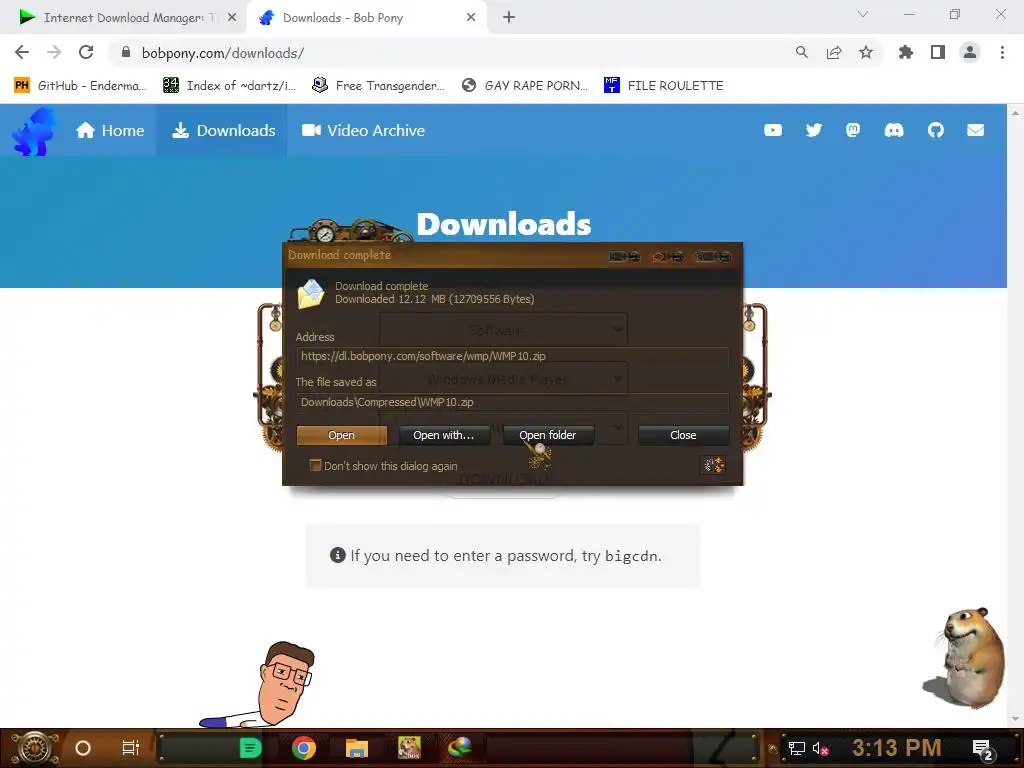Open the Twitter profile link
The height and width of the screenshot is (768, 1024).
click(814, 131)
